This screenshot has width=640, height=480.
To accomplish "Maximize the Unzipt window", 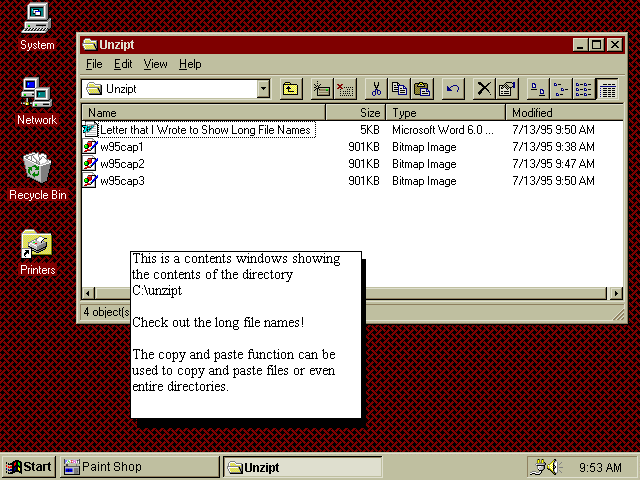I will [597, 44].
